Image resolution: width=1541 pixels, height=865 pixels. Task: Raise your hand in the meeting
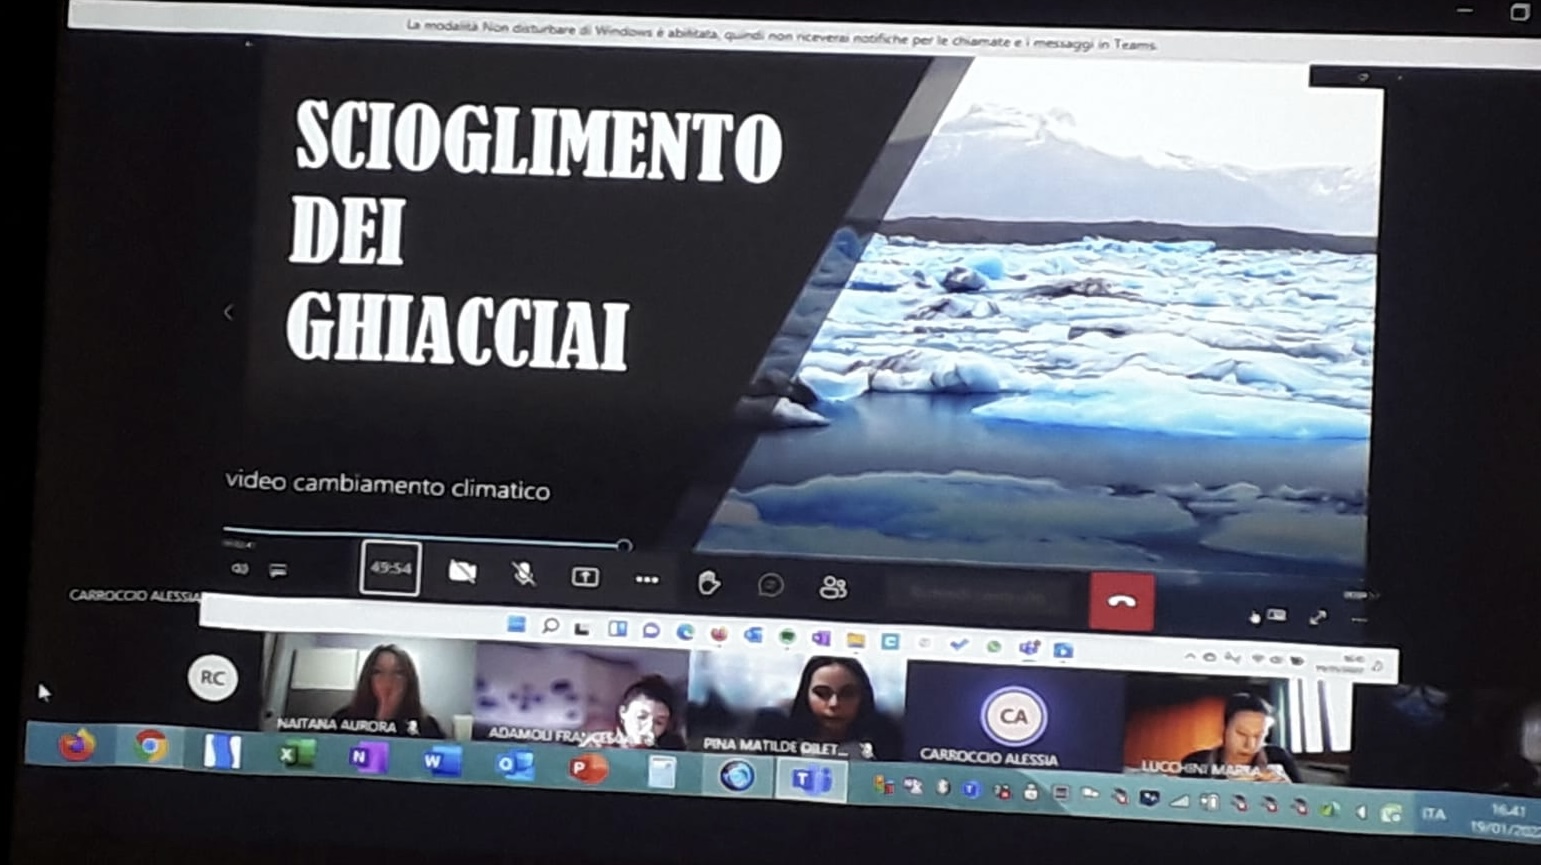(x=709, y=583)
